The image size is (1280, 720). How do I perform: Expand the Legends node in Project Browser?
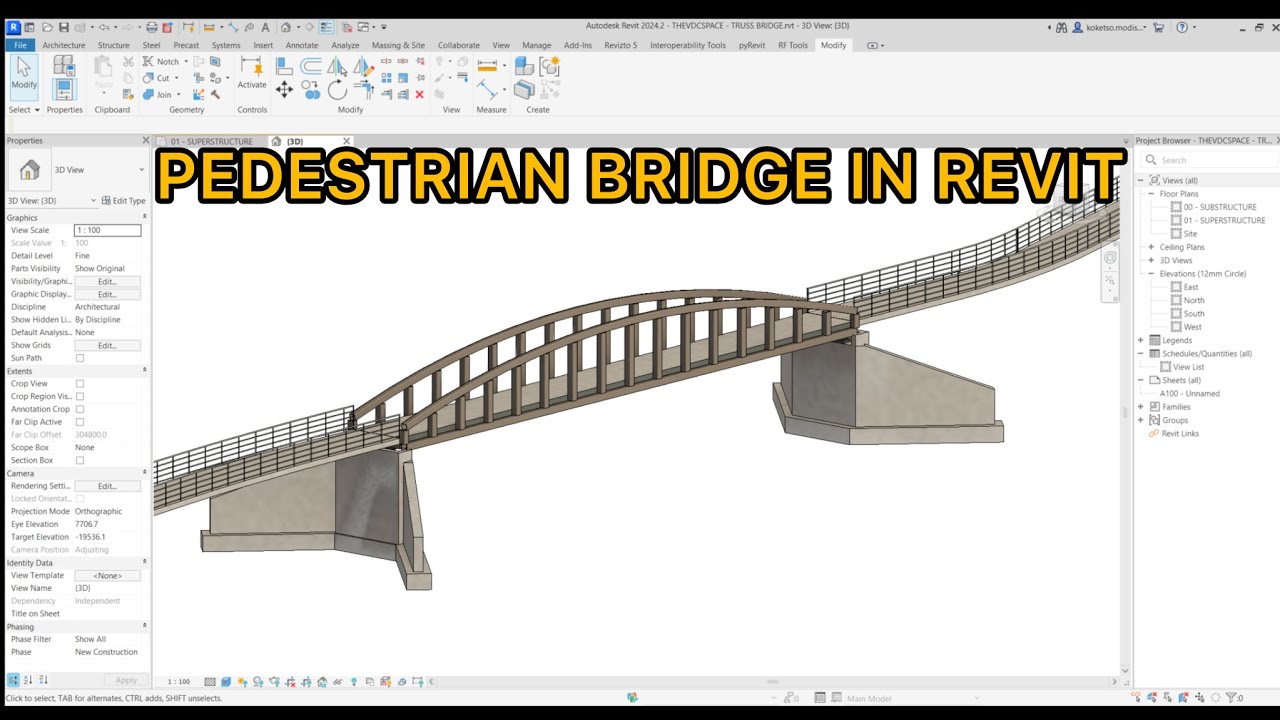pyautogui.click(x=1141, y=340)
